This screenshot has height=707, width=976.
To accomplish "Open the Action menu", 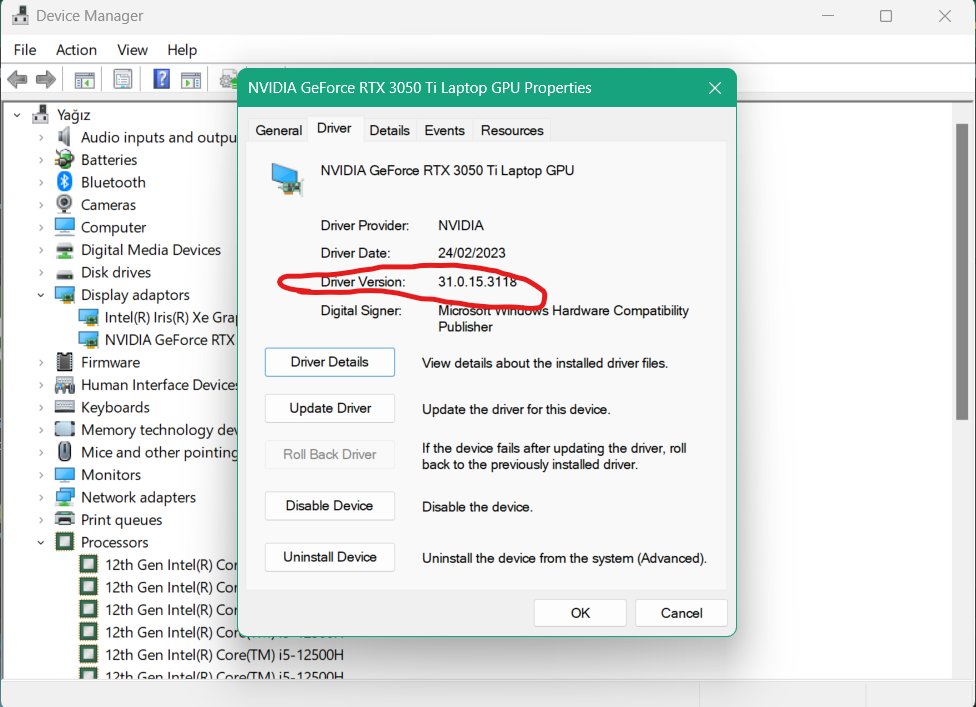I will point(77,50).
